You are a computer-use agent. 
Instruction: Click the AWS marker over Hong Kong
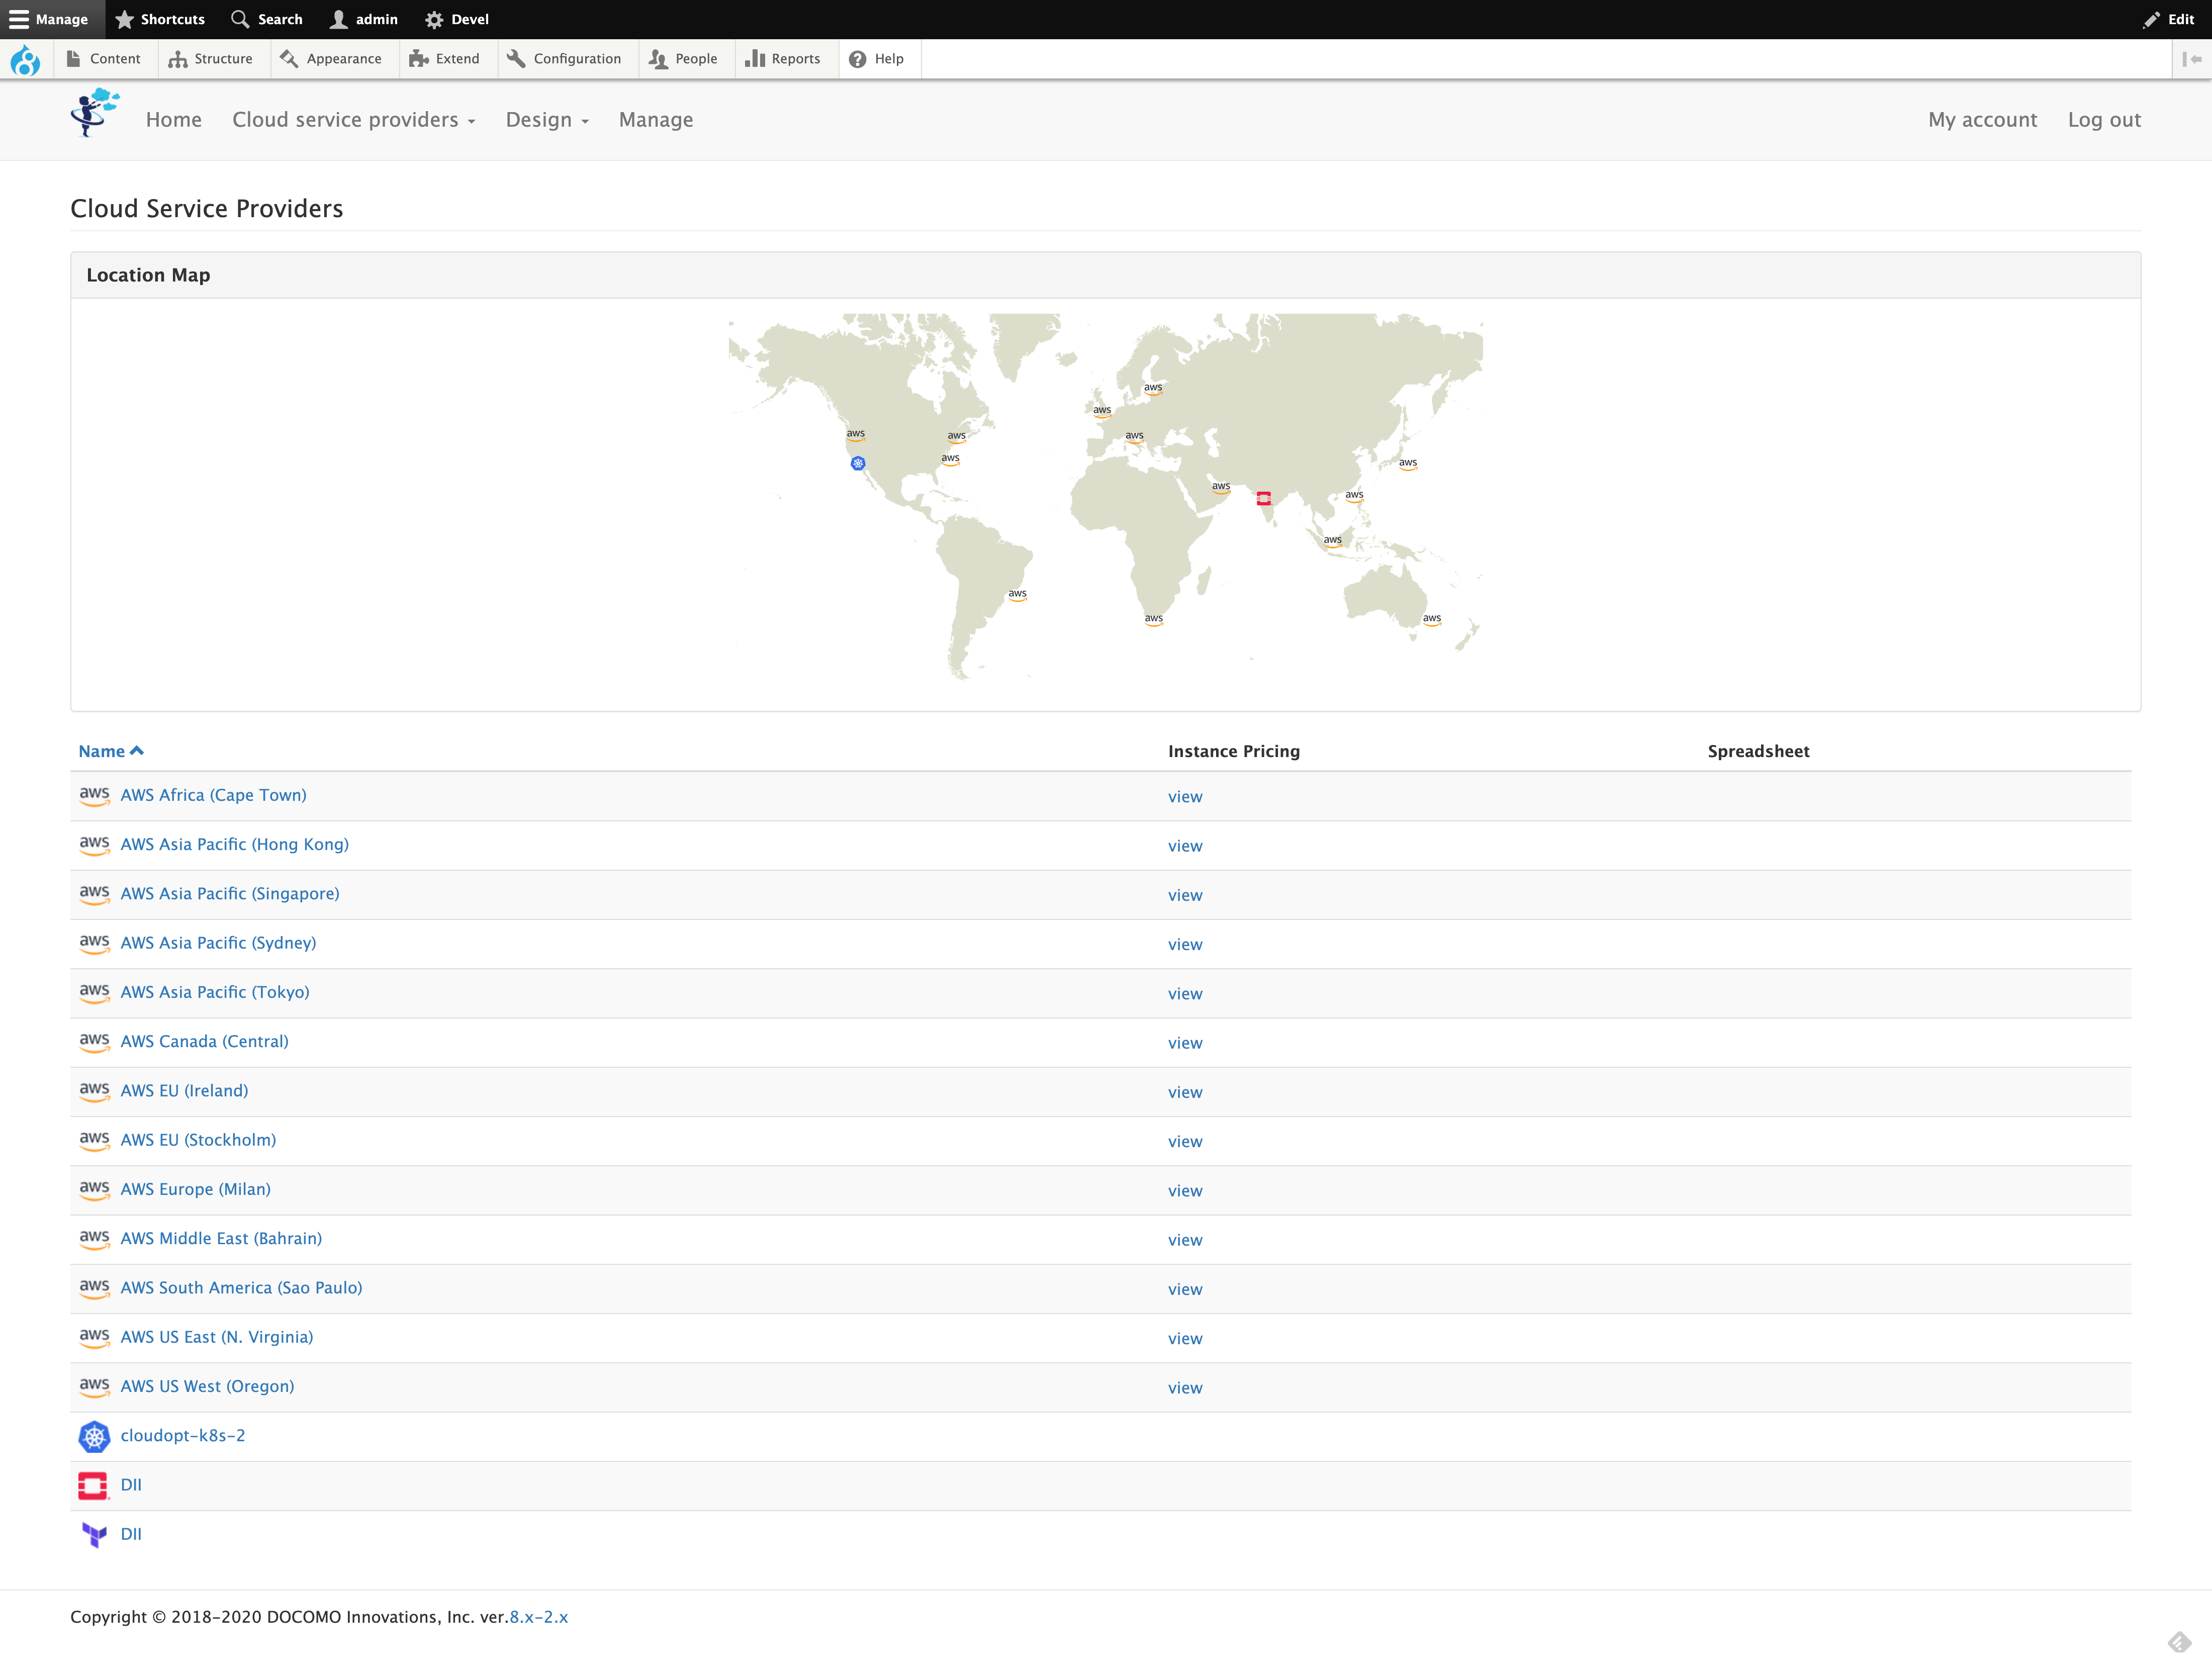point(1354,496)
